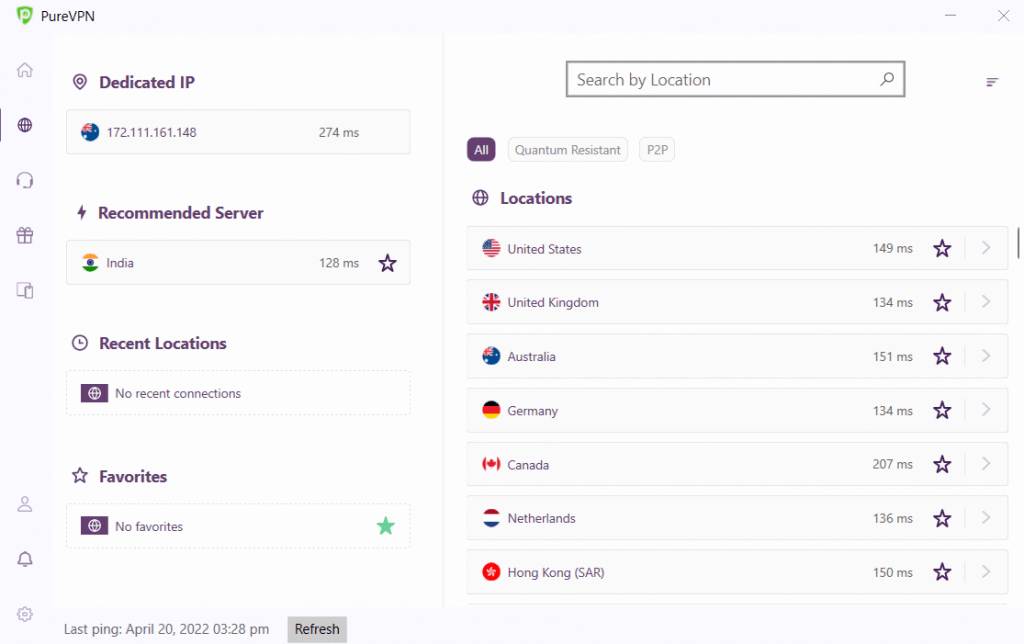
Task: Click the No favorites placeholder text
Action: [x=149, y=526]
